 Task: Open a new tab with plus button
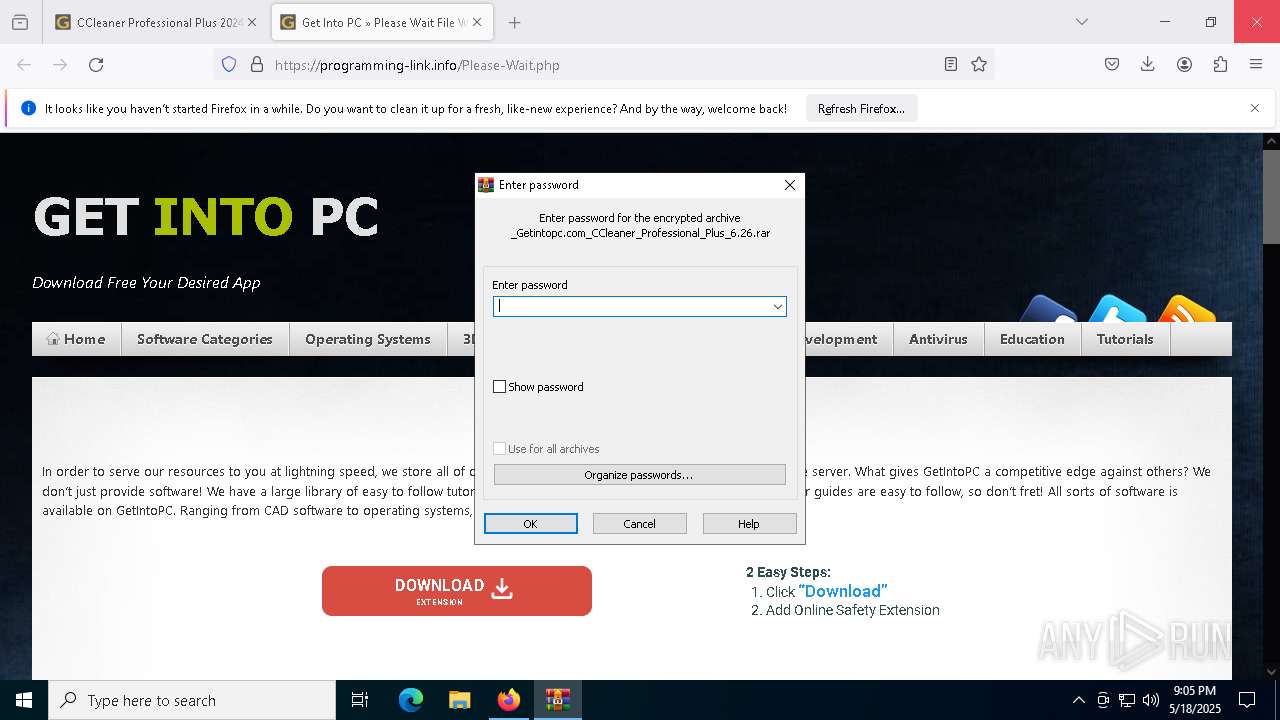[514, 22]
